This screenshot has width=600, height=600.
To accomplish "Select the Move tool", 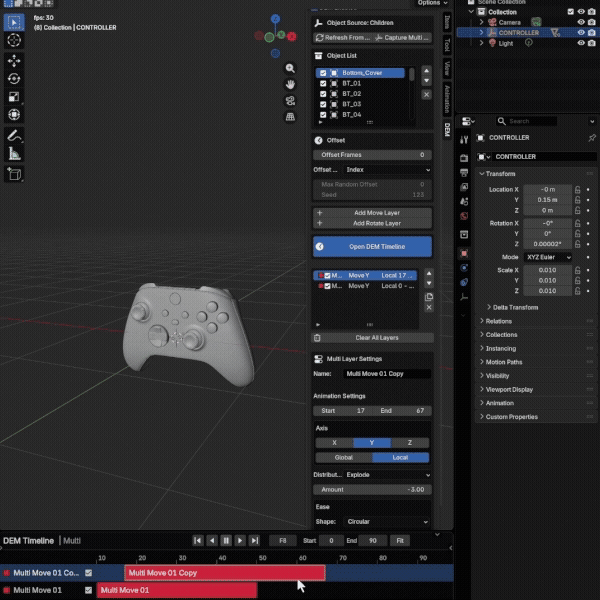I will [x=14, y=61].
